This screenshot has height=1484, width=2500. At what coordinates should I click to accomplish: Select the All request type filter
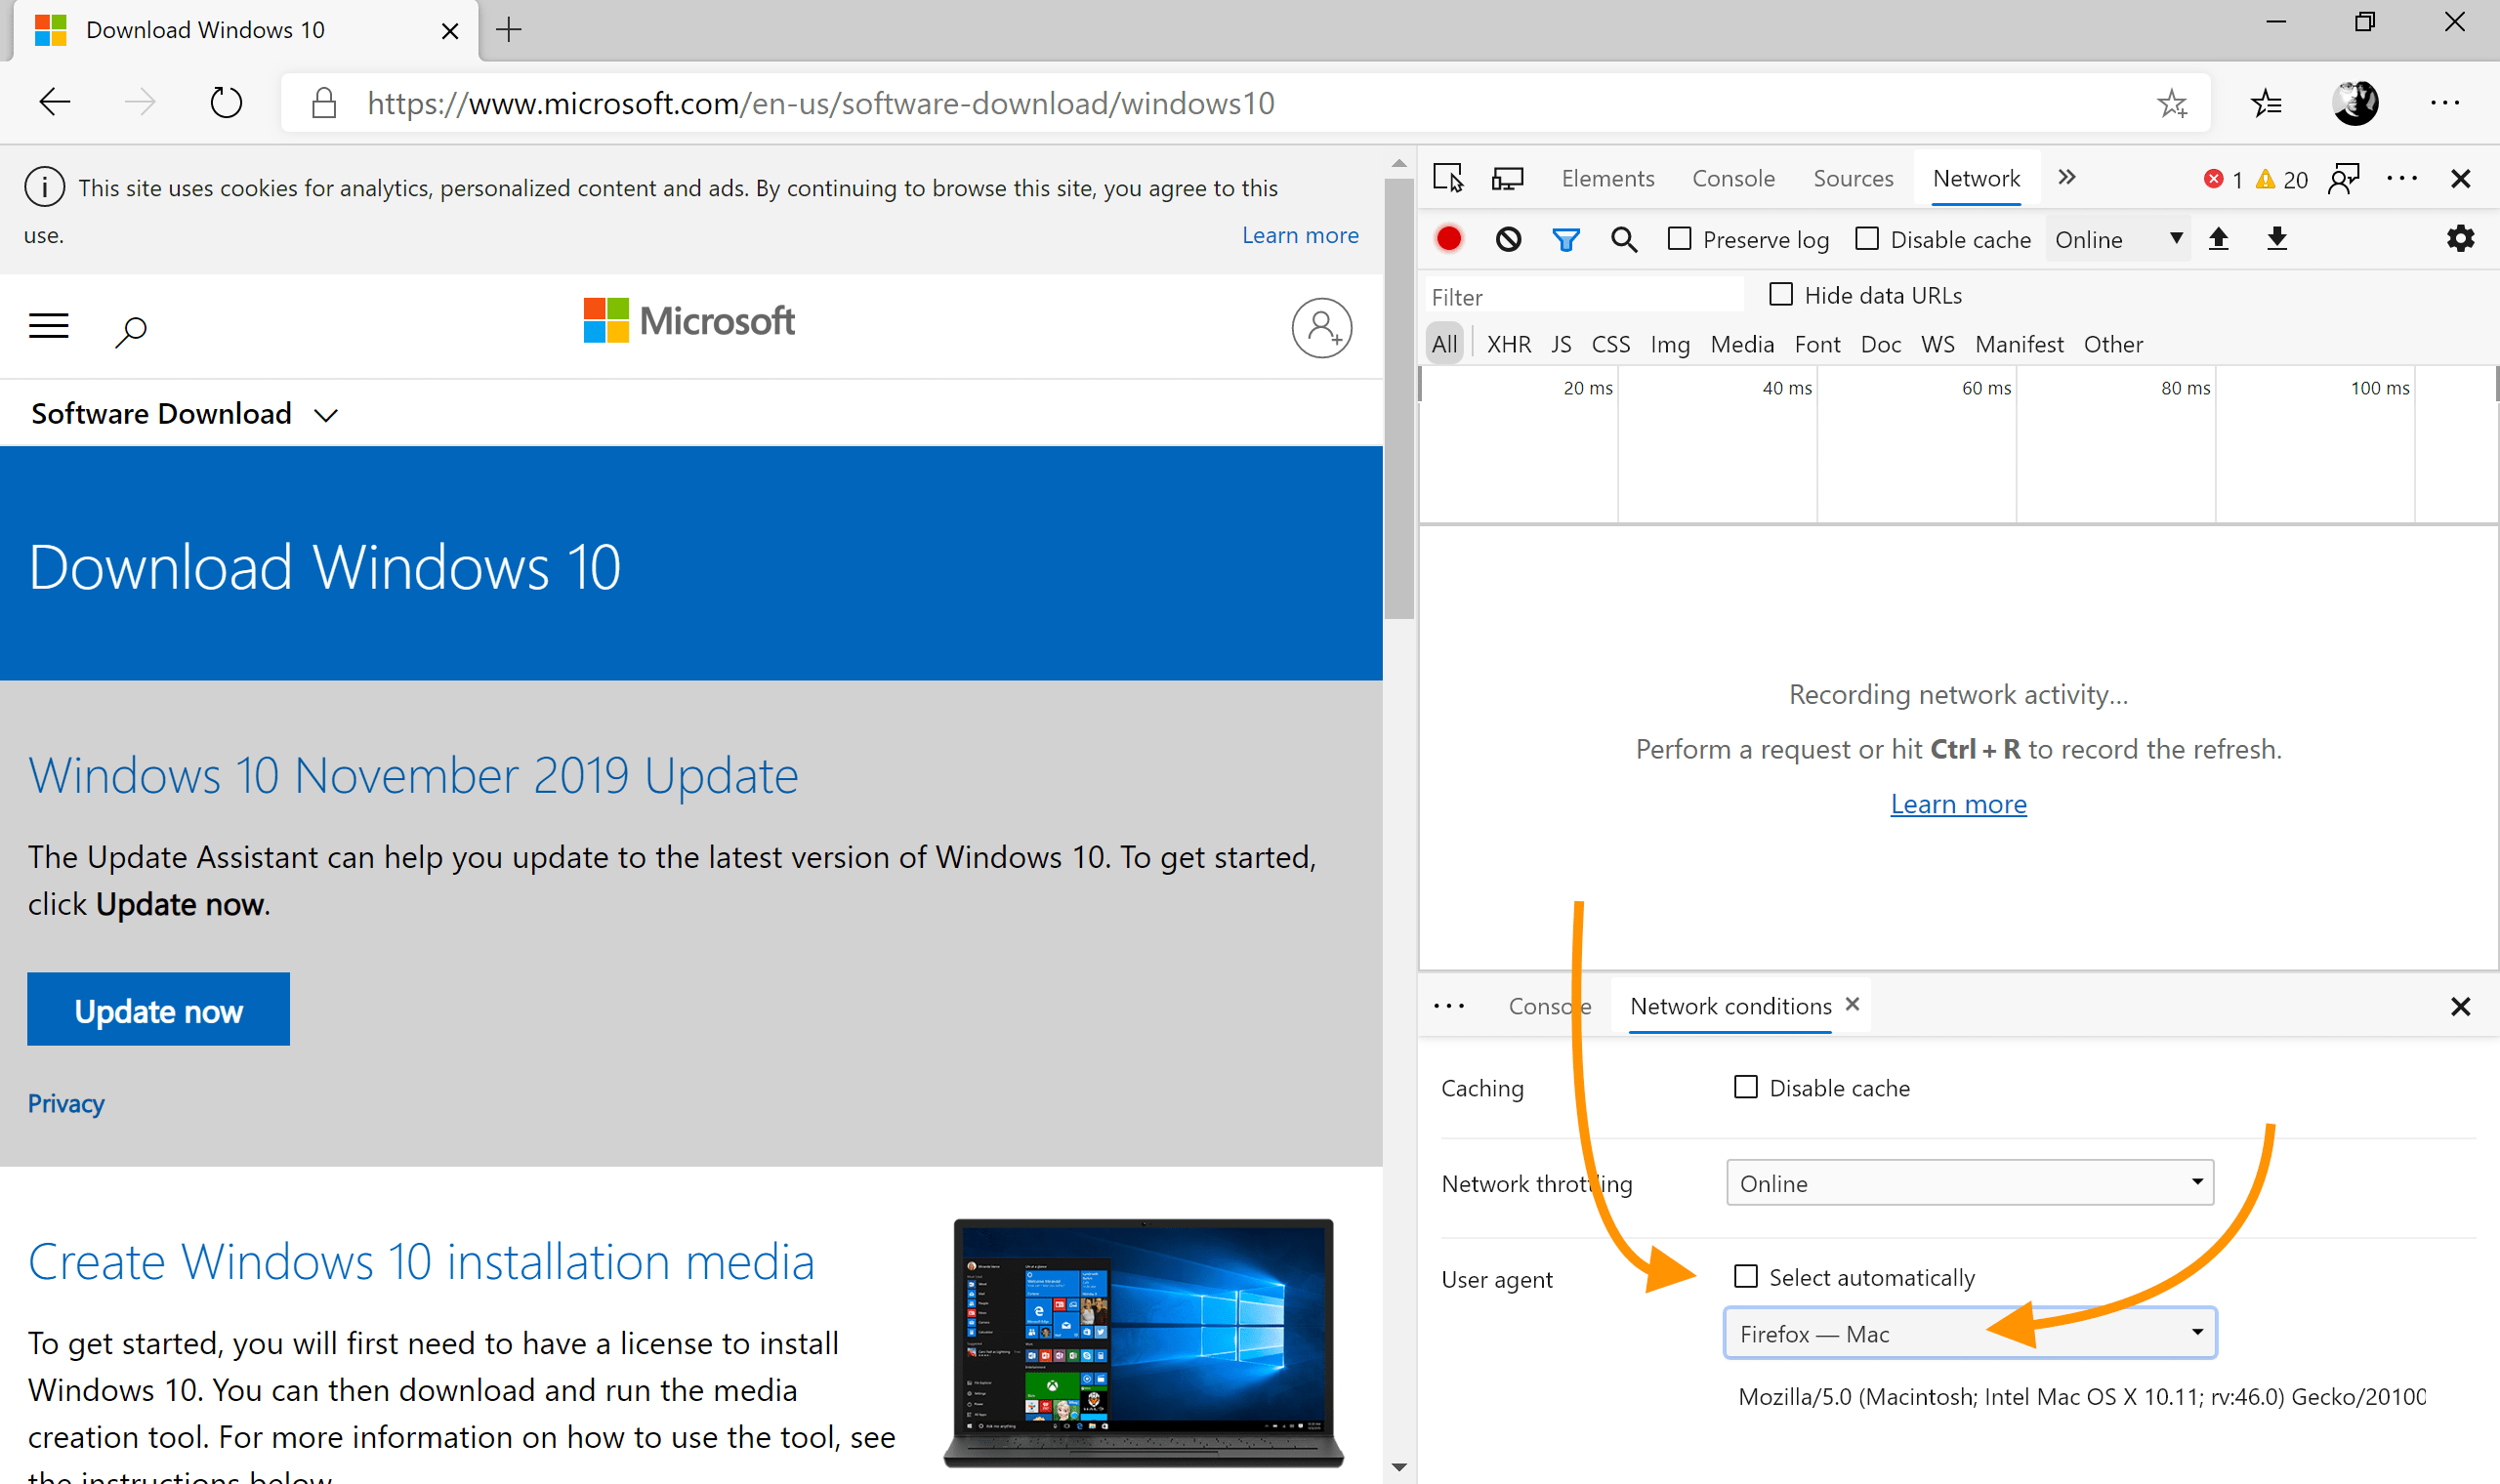pos(1444,344)
